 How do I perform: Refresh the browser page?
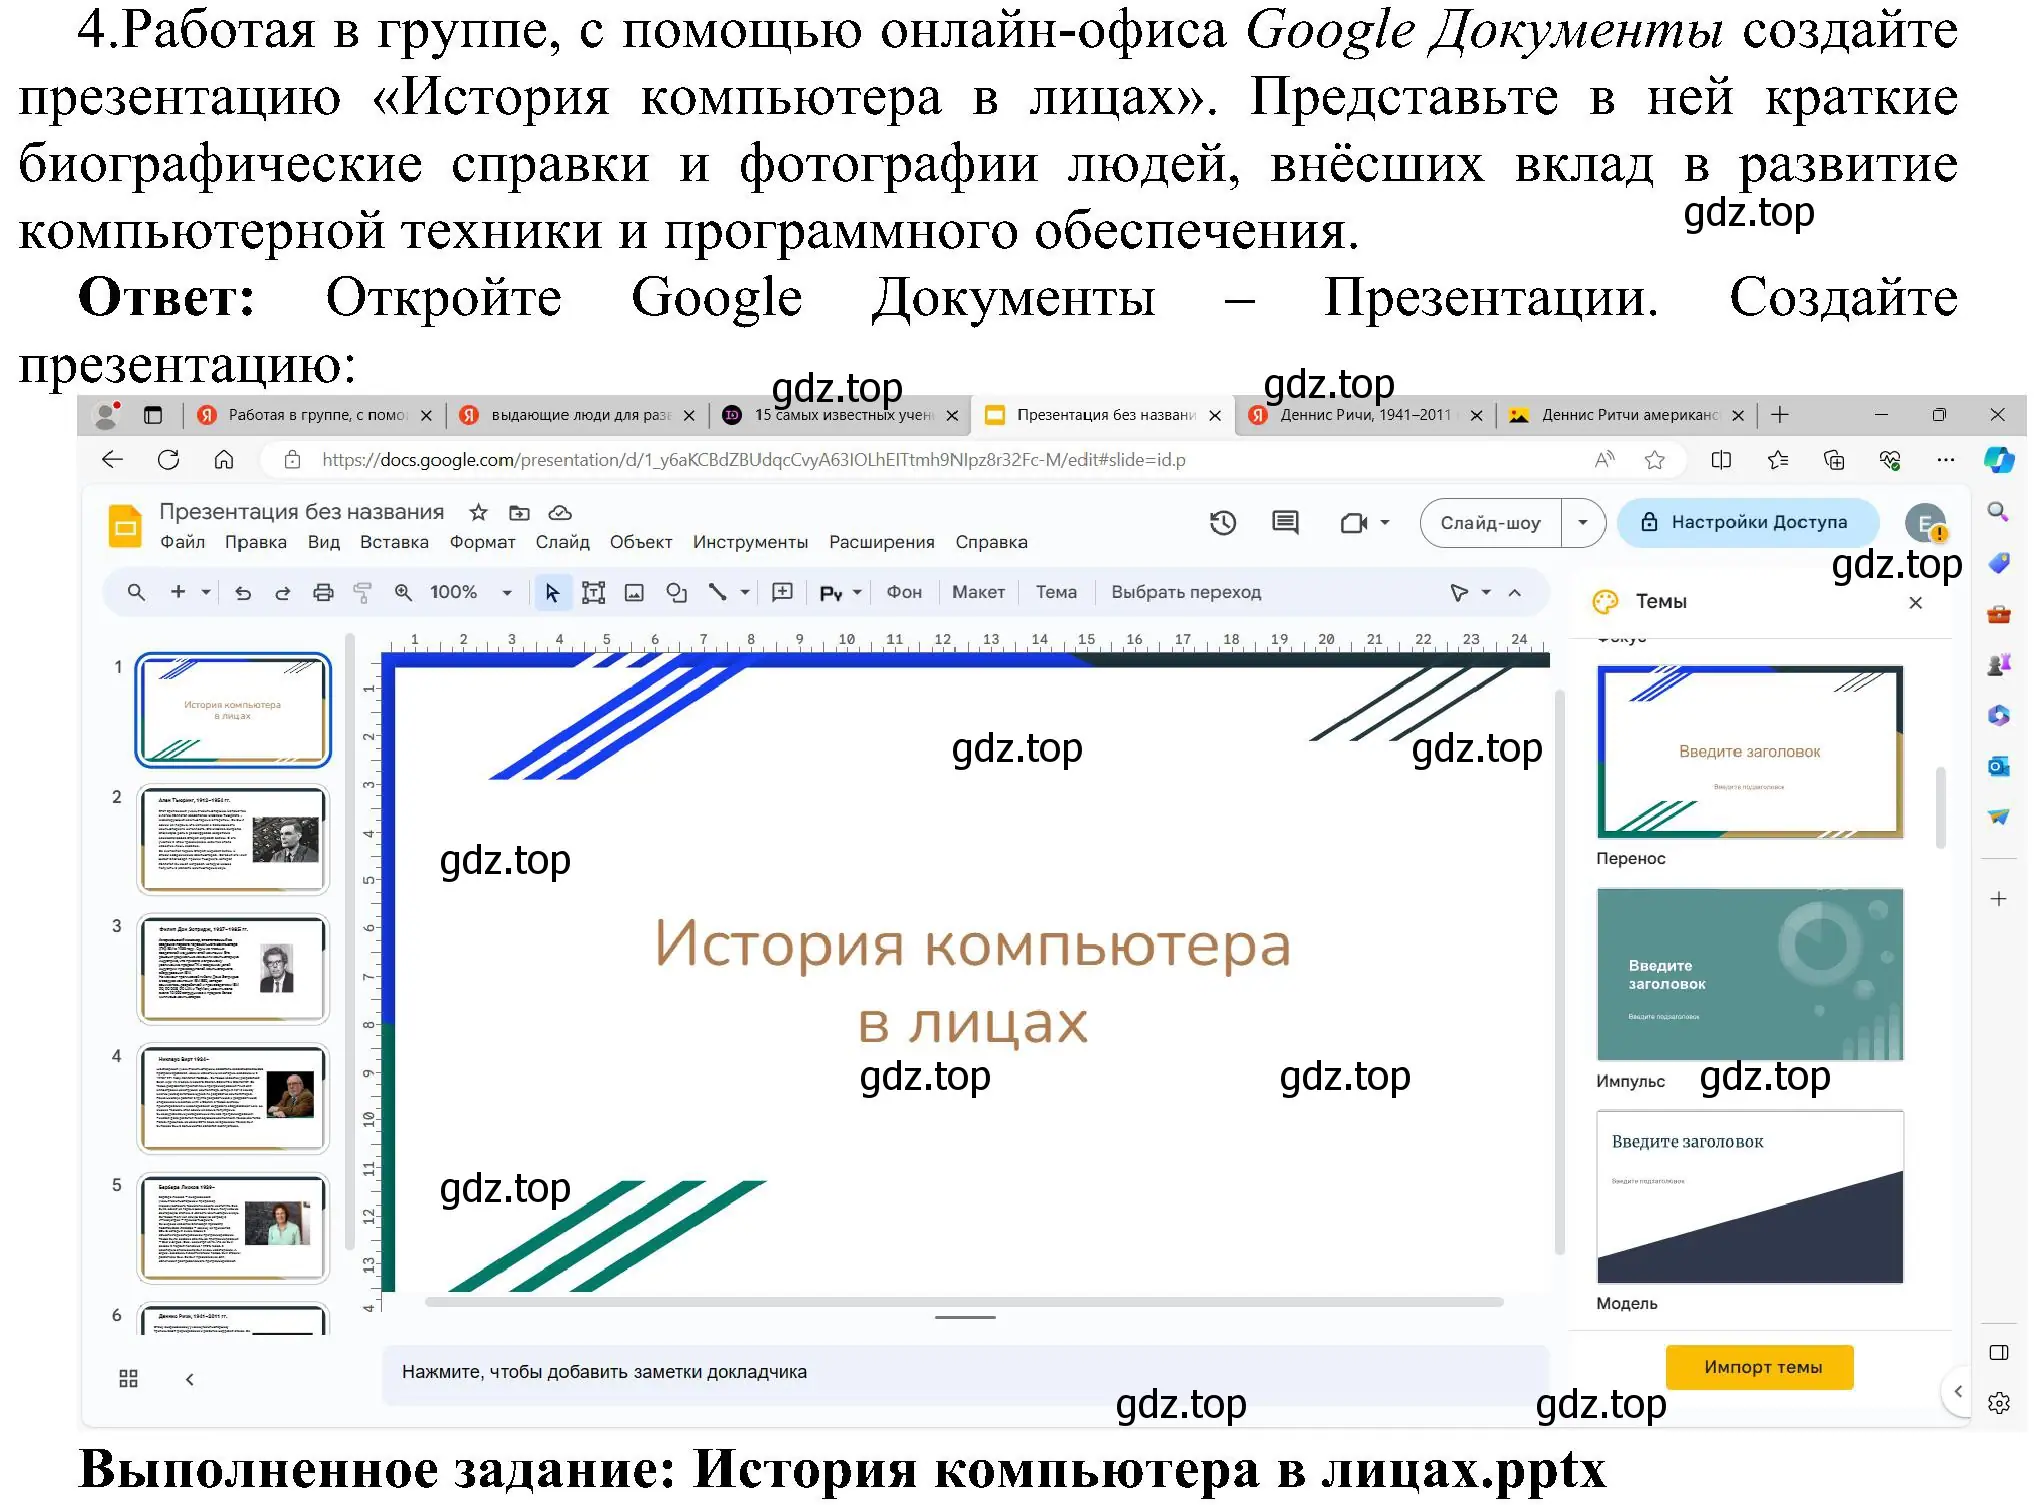(x=169, y=460)
